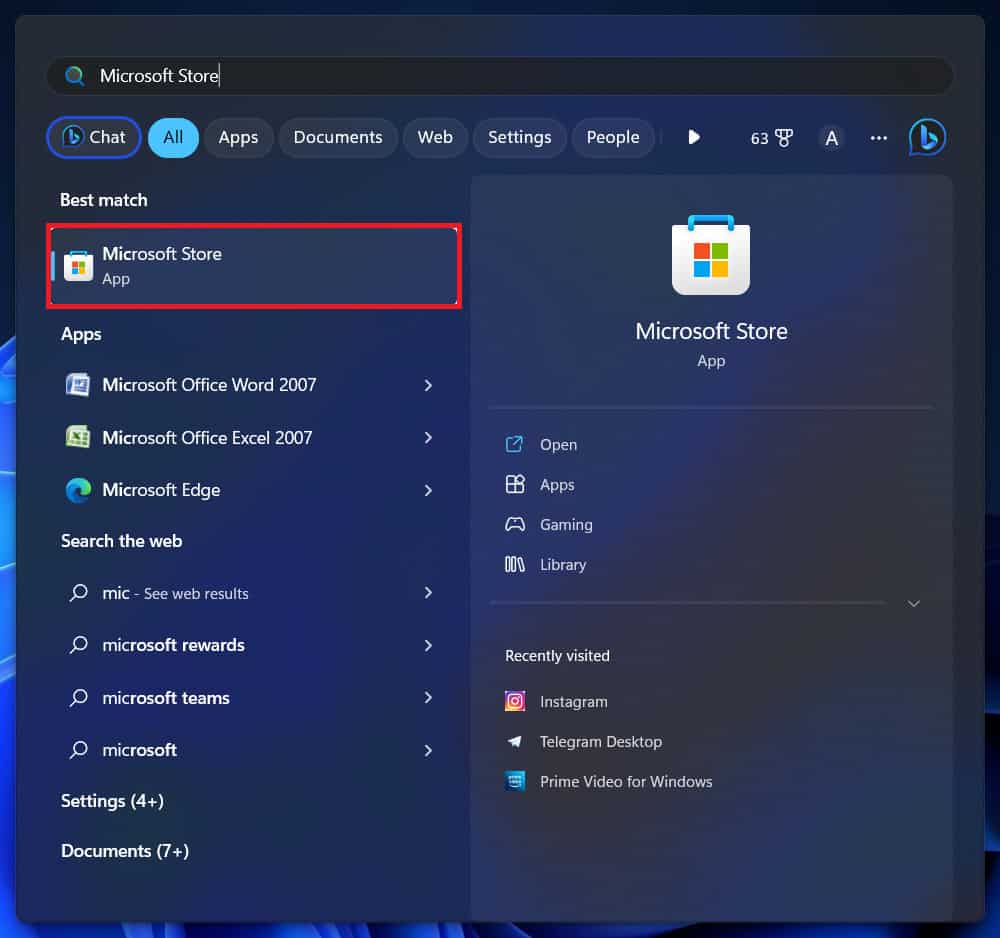Click the Microsoft Store best match result
1000x938 pixels.
point(254,266)
